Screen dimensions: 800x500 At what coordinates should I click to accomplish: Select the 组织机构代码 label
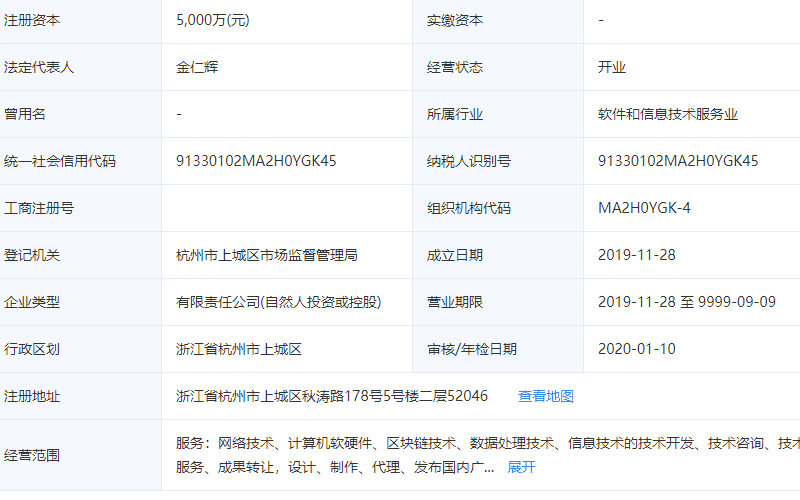(x=468, y=208)
